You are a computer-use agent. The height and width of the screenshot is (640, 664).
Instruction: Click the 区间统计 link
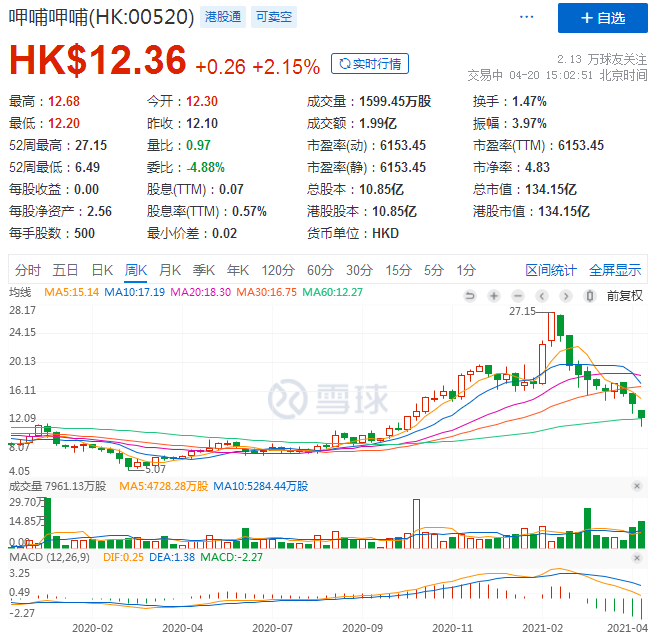[551, 270]
